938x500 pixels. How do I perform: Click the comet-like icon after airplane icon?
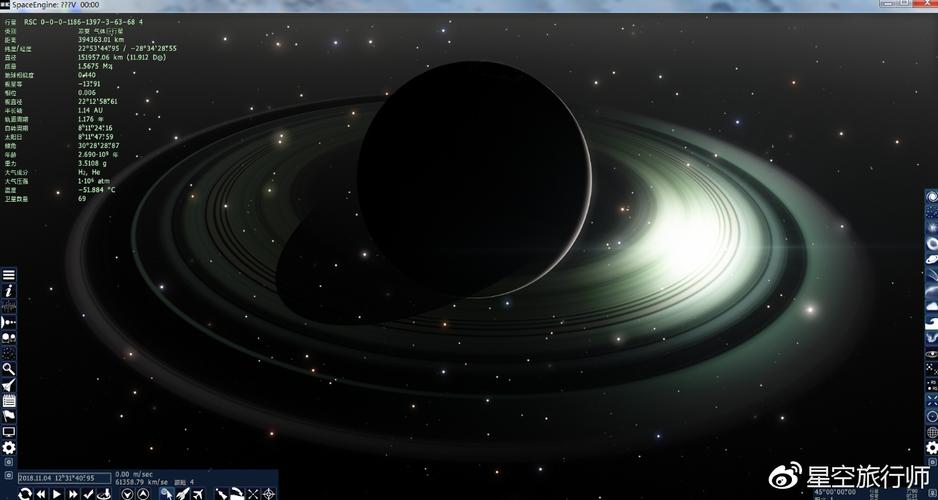(x=221, y=494)
